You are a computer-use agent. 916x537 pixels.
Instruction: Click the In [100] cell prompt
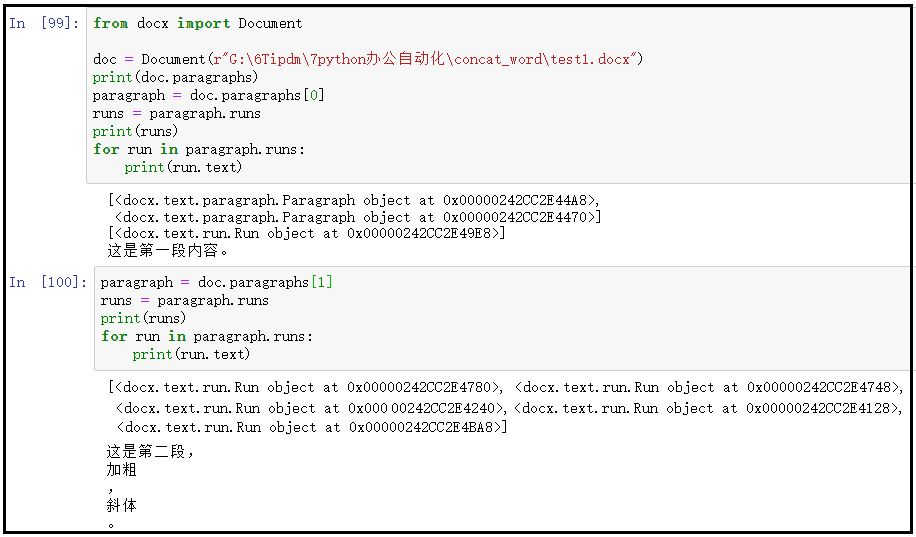coord(48,282)
